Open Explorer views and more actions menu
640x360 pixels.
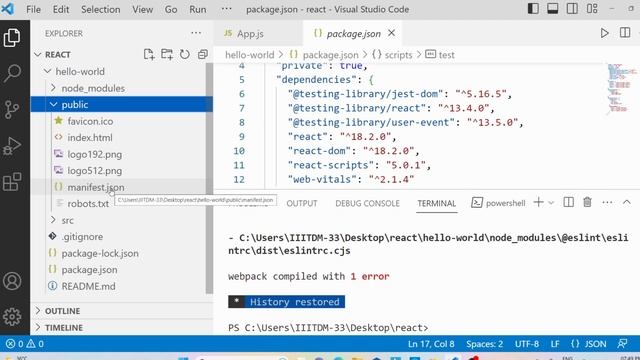[x=196, y=33]
